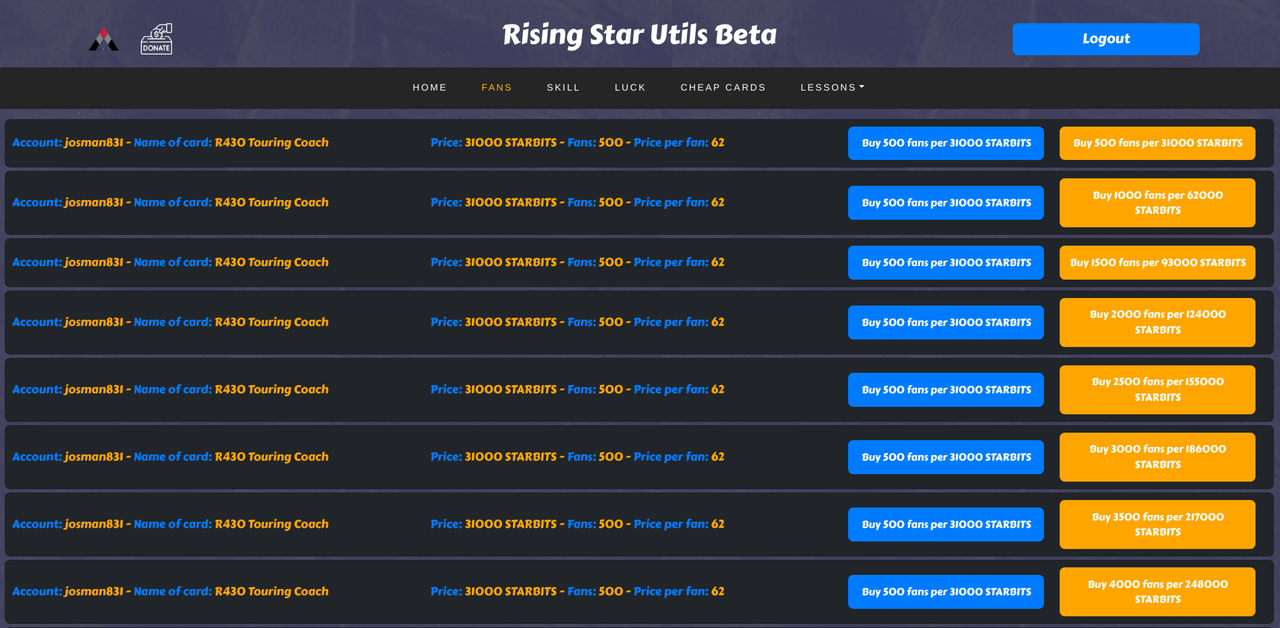Open the Skill page
1280x628 pixels.
(563, 87)
